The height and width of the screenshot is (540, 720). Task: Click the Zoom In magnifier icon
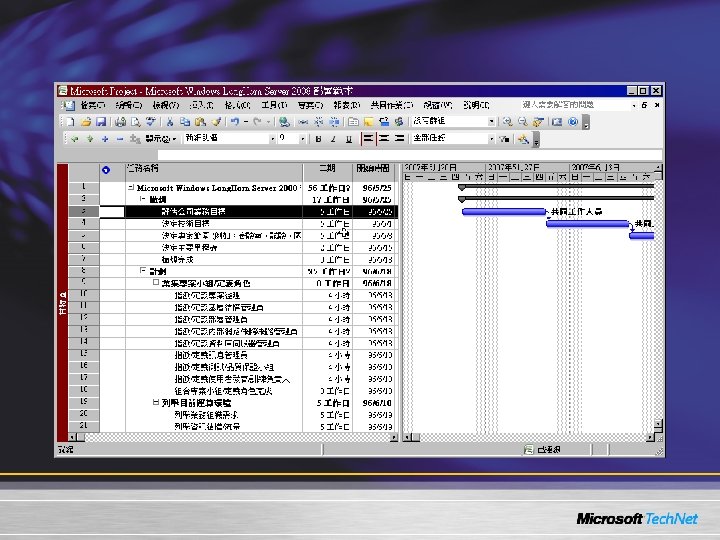(x=507, y=122)
